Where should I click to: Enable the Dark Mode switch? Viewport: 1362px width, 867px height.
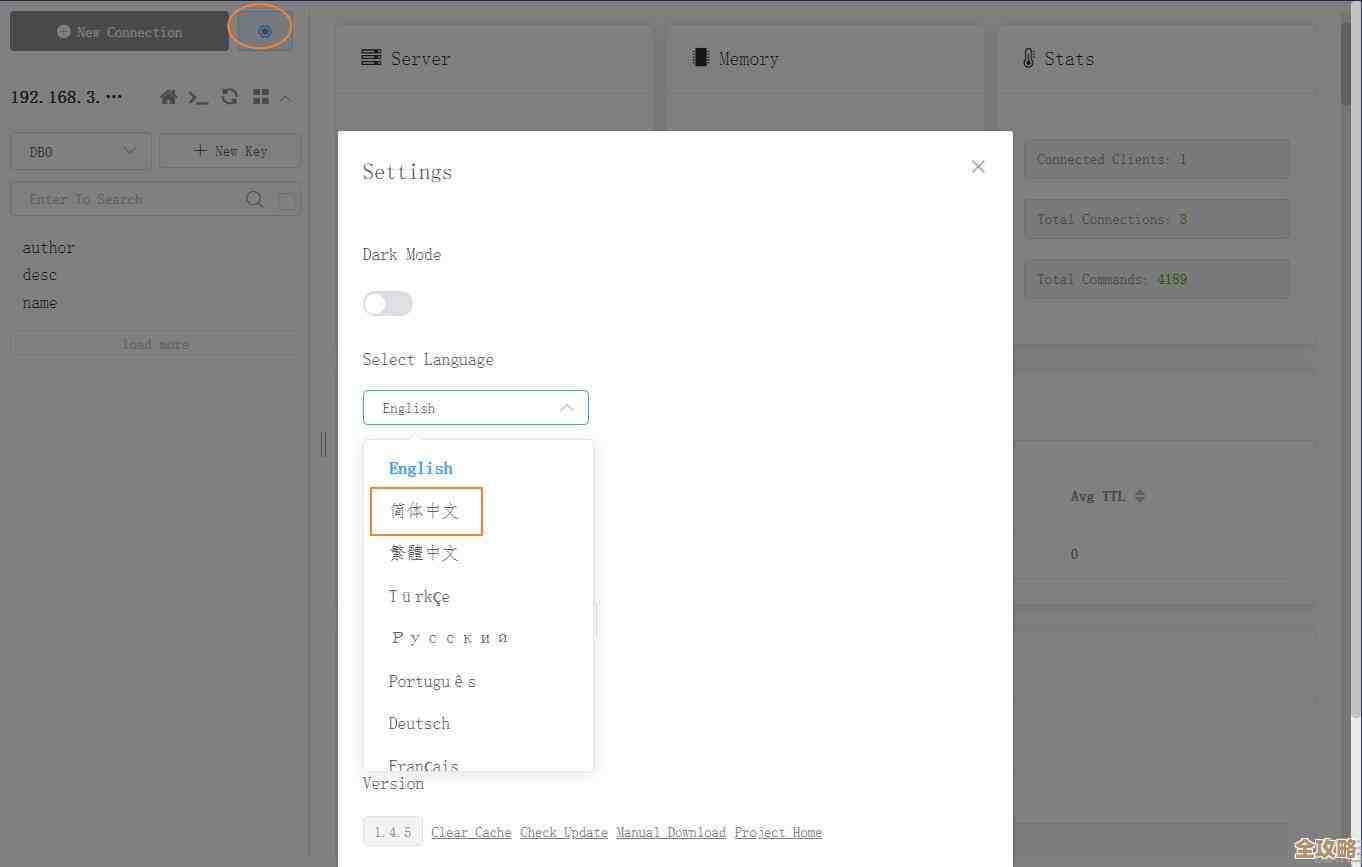[387, 303]
